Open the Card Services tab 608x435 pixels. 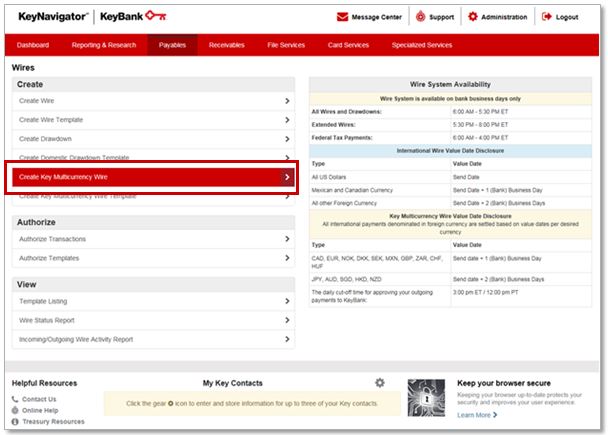point(348,45)
